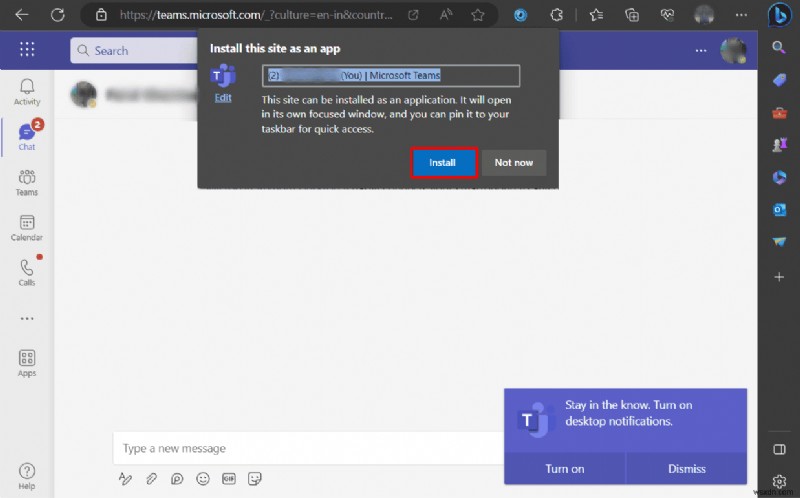Switch to the Chat section
The image size is (800, 498).
point(27,137)
